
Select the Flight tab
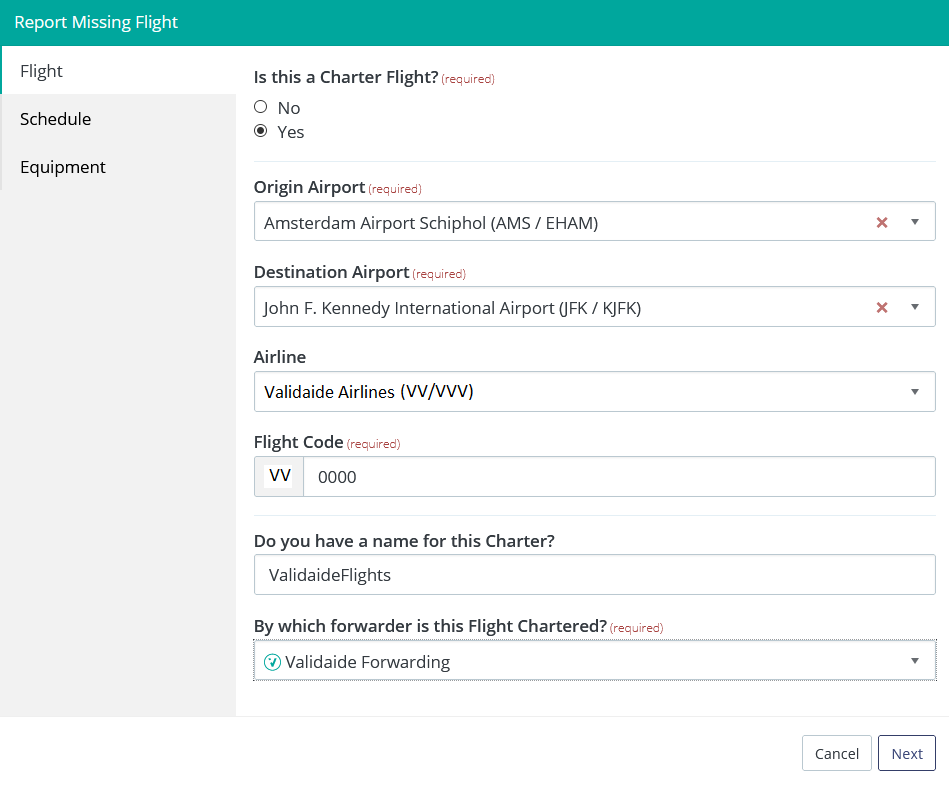41,71
